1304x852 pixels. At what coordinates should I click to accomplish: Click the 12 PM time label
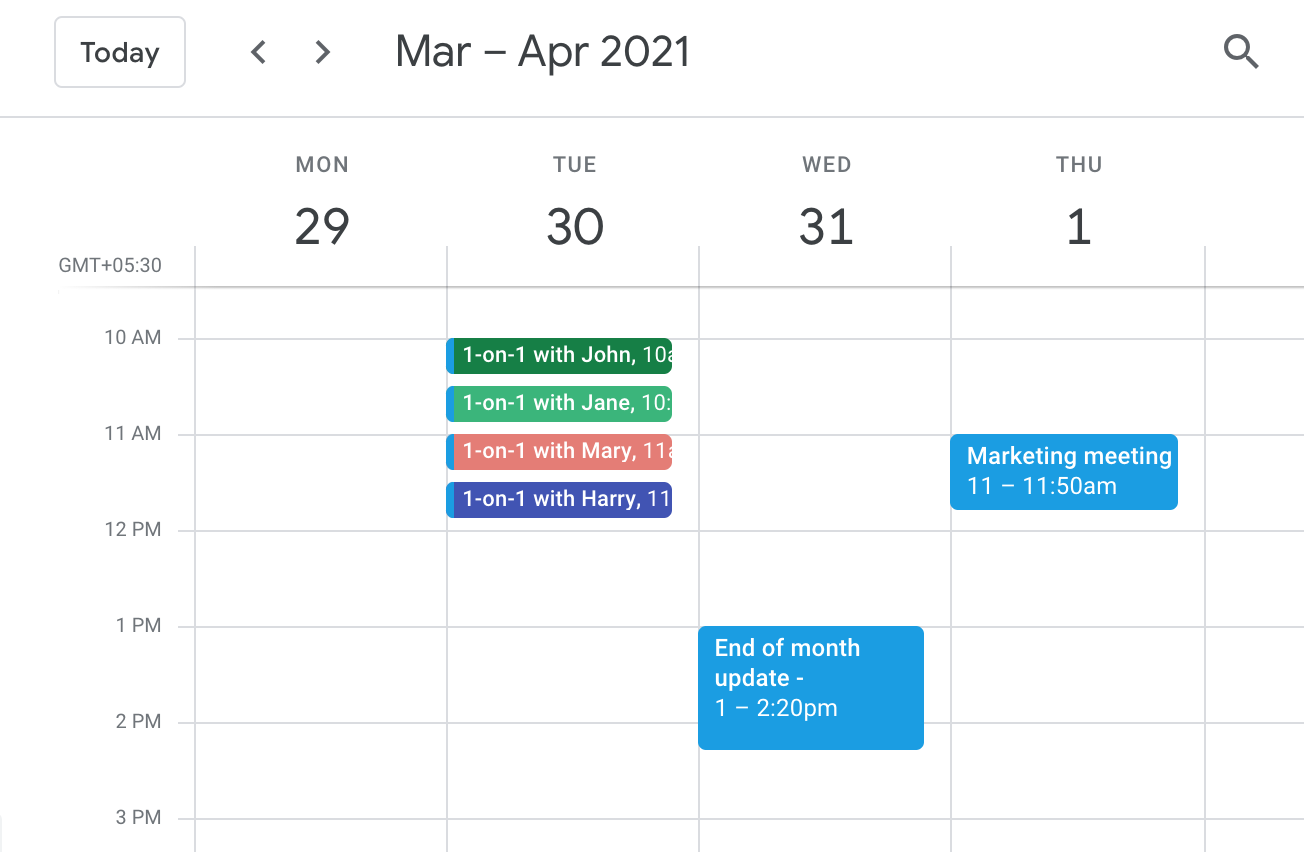(132, 530)
